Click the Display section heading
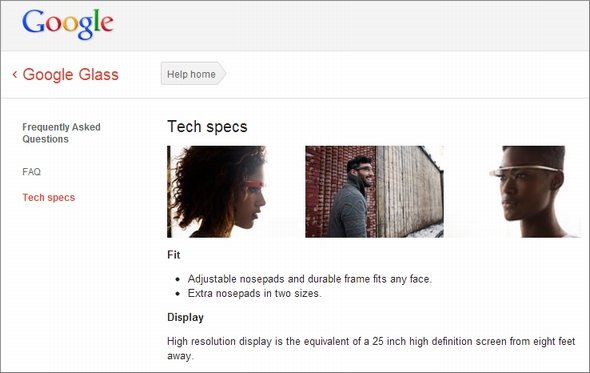The image size is (590, 373). [x=186, y=317]
